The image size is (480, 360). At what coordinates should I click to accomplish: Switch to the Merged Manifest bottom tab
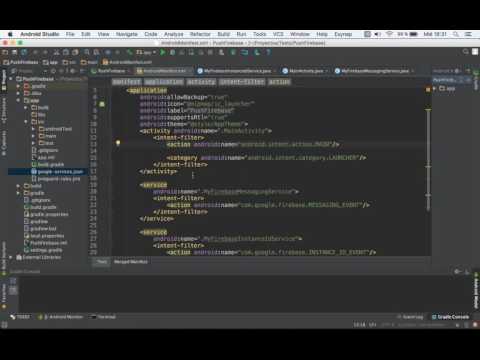coord(131,262)
